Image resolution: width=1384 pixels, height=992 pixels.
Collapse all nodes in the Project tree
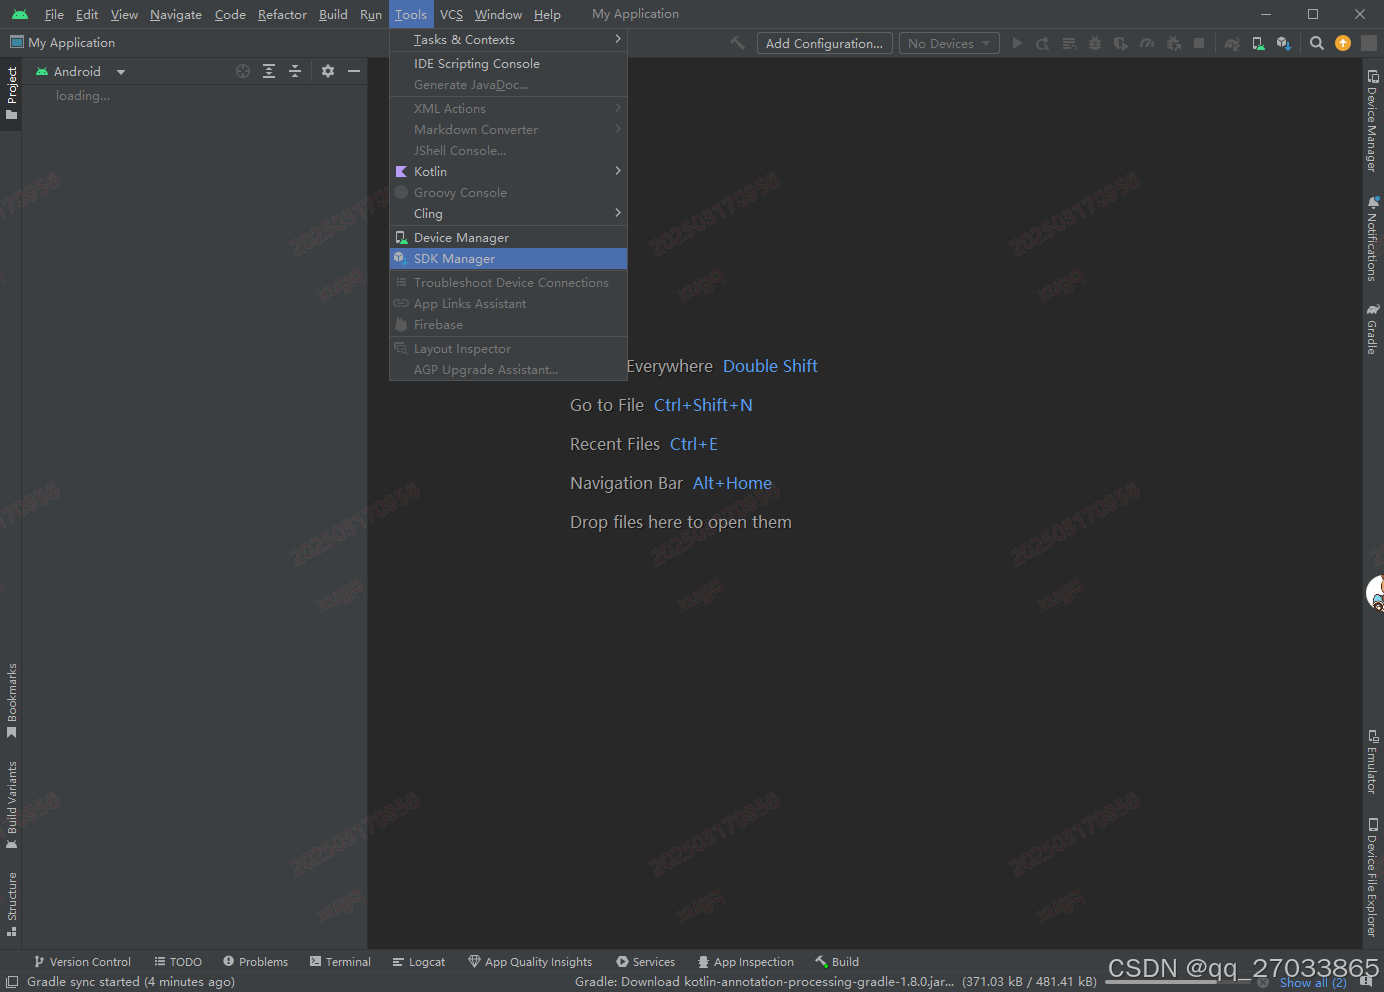[294, 71]
